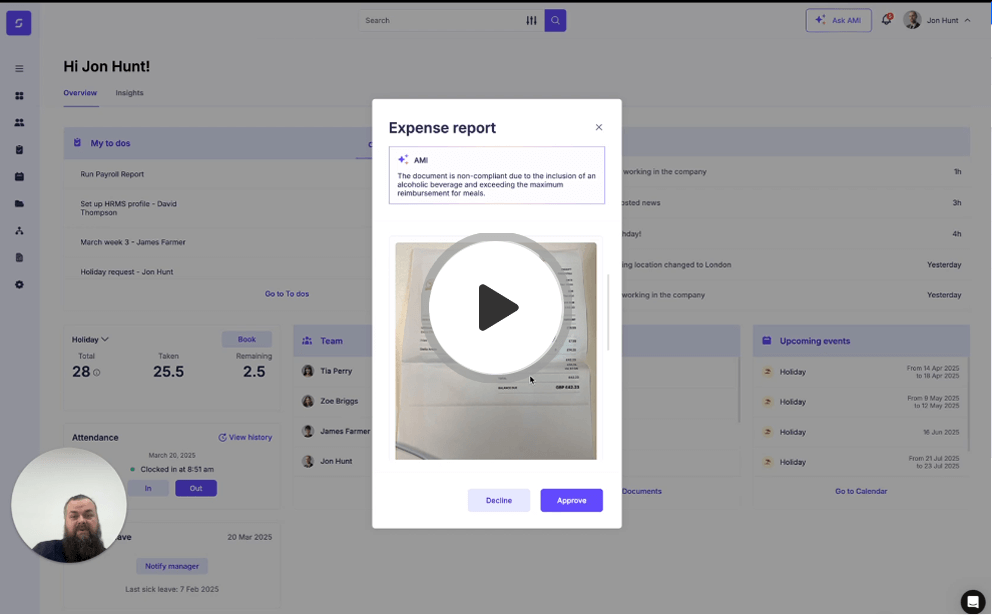Approve the expense report

571,500
